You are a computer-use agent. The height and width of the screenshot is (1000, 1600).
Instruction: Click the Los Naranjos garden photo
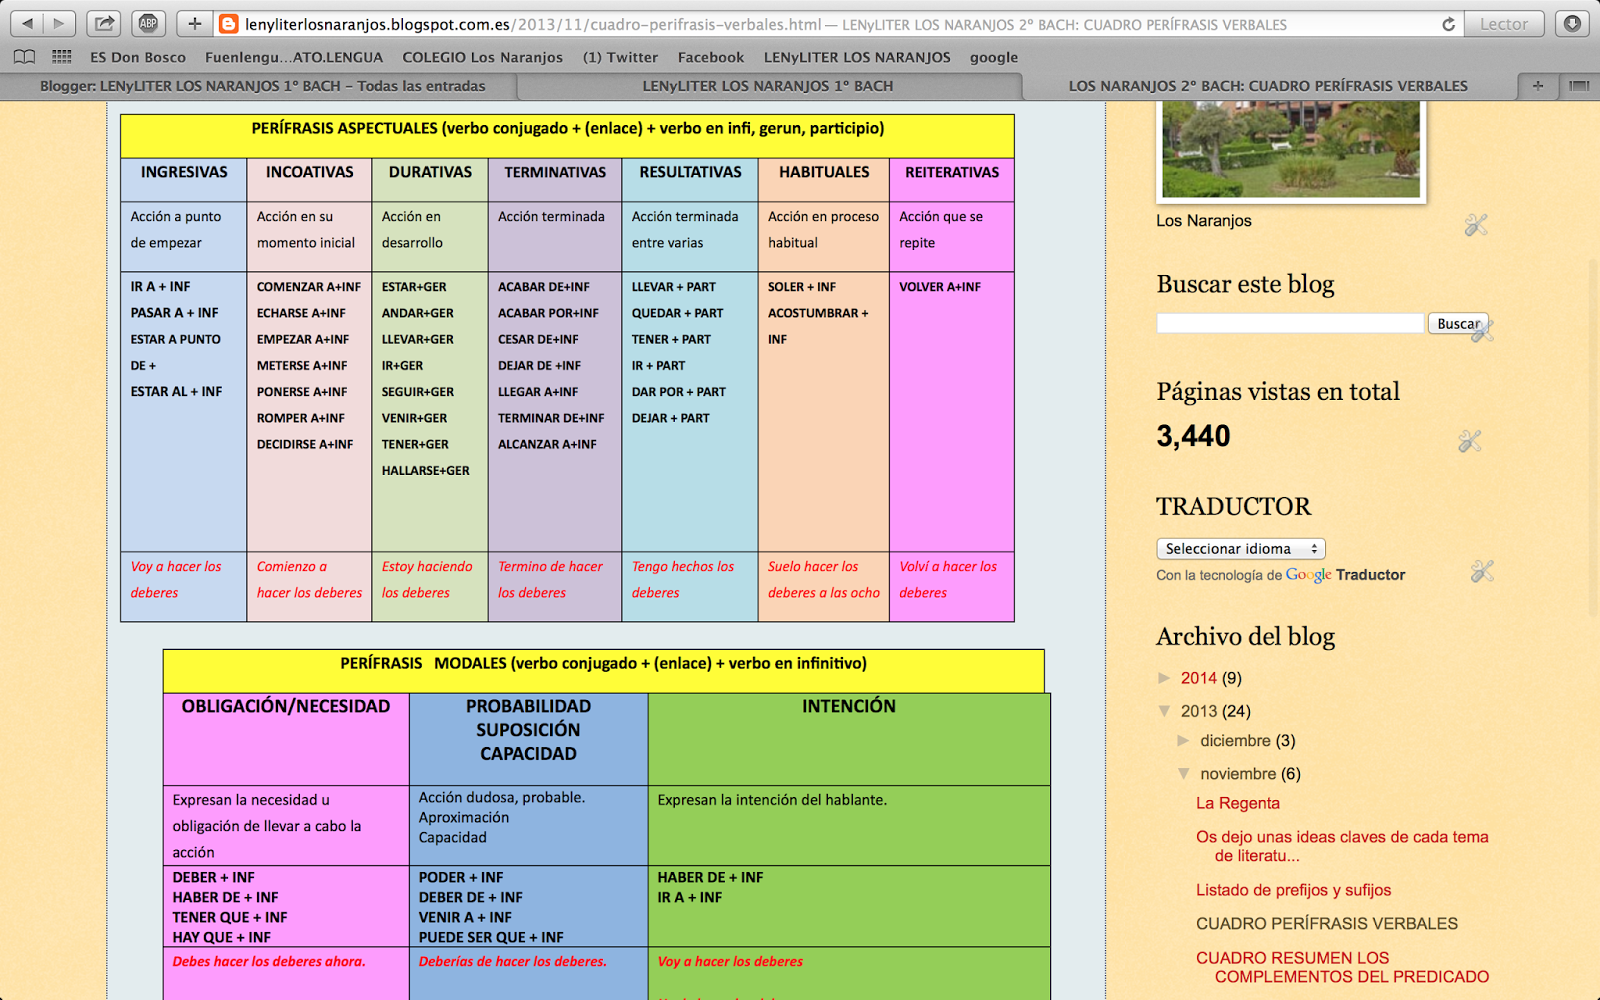click(x=1291, y=149)
